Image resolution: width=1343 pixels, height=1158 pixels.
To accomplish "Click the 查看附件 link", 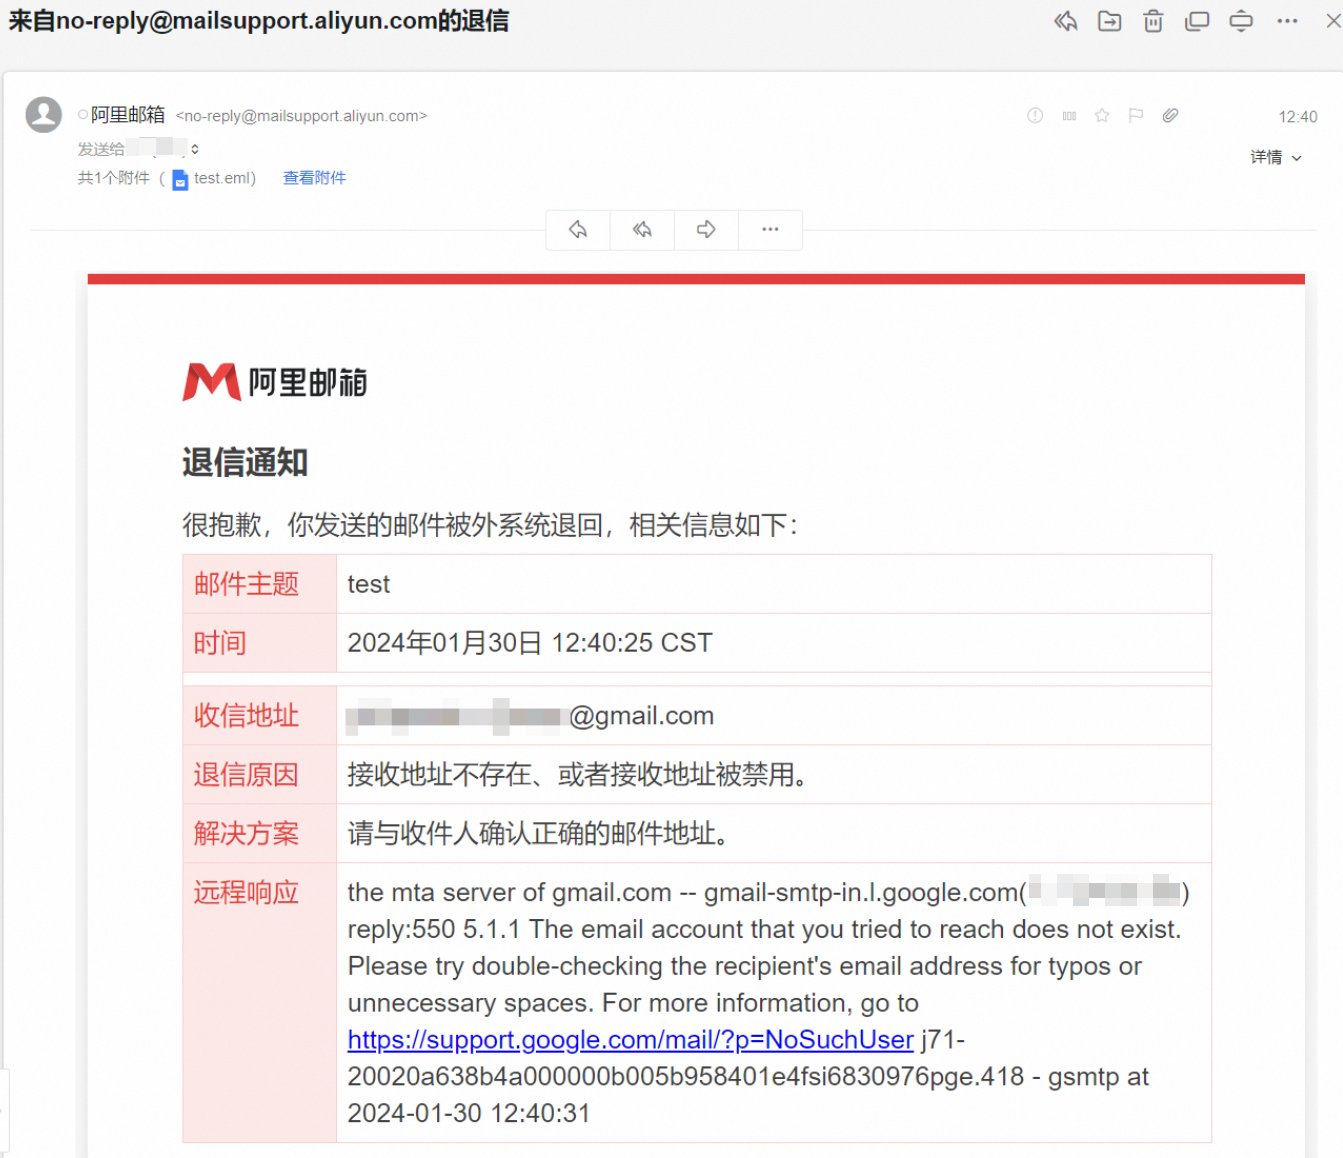I will (x=314, y=178).
